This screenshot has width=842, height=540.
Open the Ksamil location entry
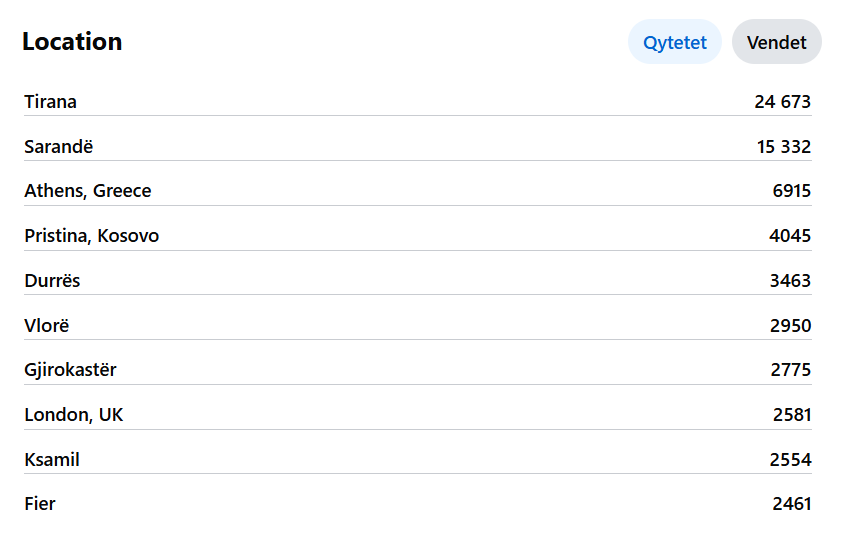click(x=418, y=460)
